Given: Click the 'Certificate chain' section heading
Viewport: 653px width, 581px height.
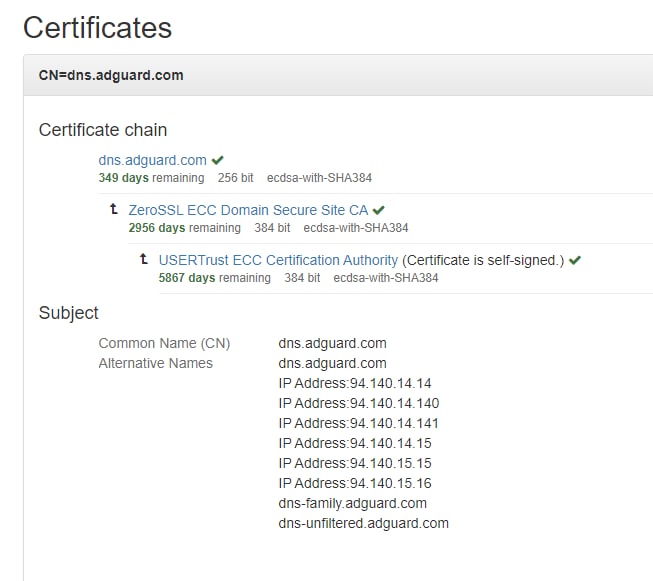Looking at the screenshot, I should point(103,130).
